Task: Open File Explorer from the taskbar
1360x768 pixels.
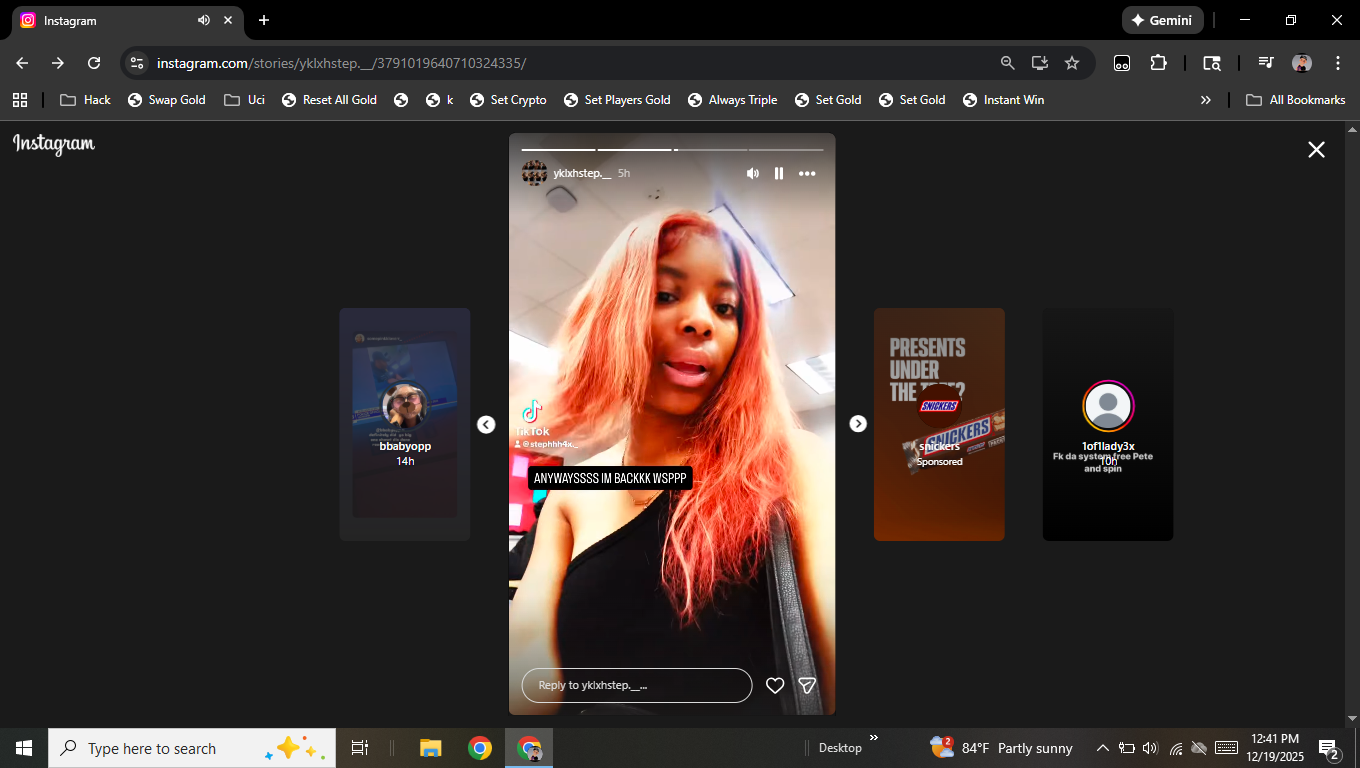Action: coord(431,748)
